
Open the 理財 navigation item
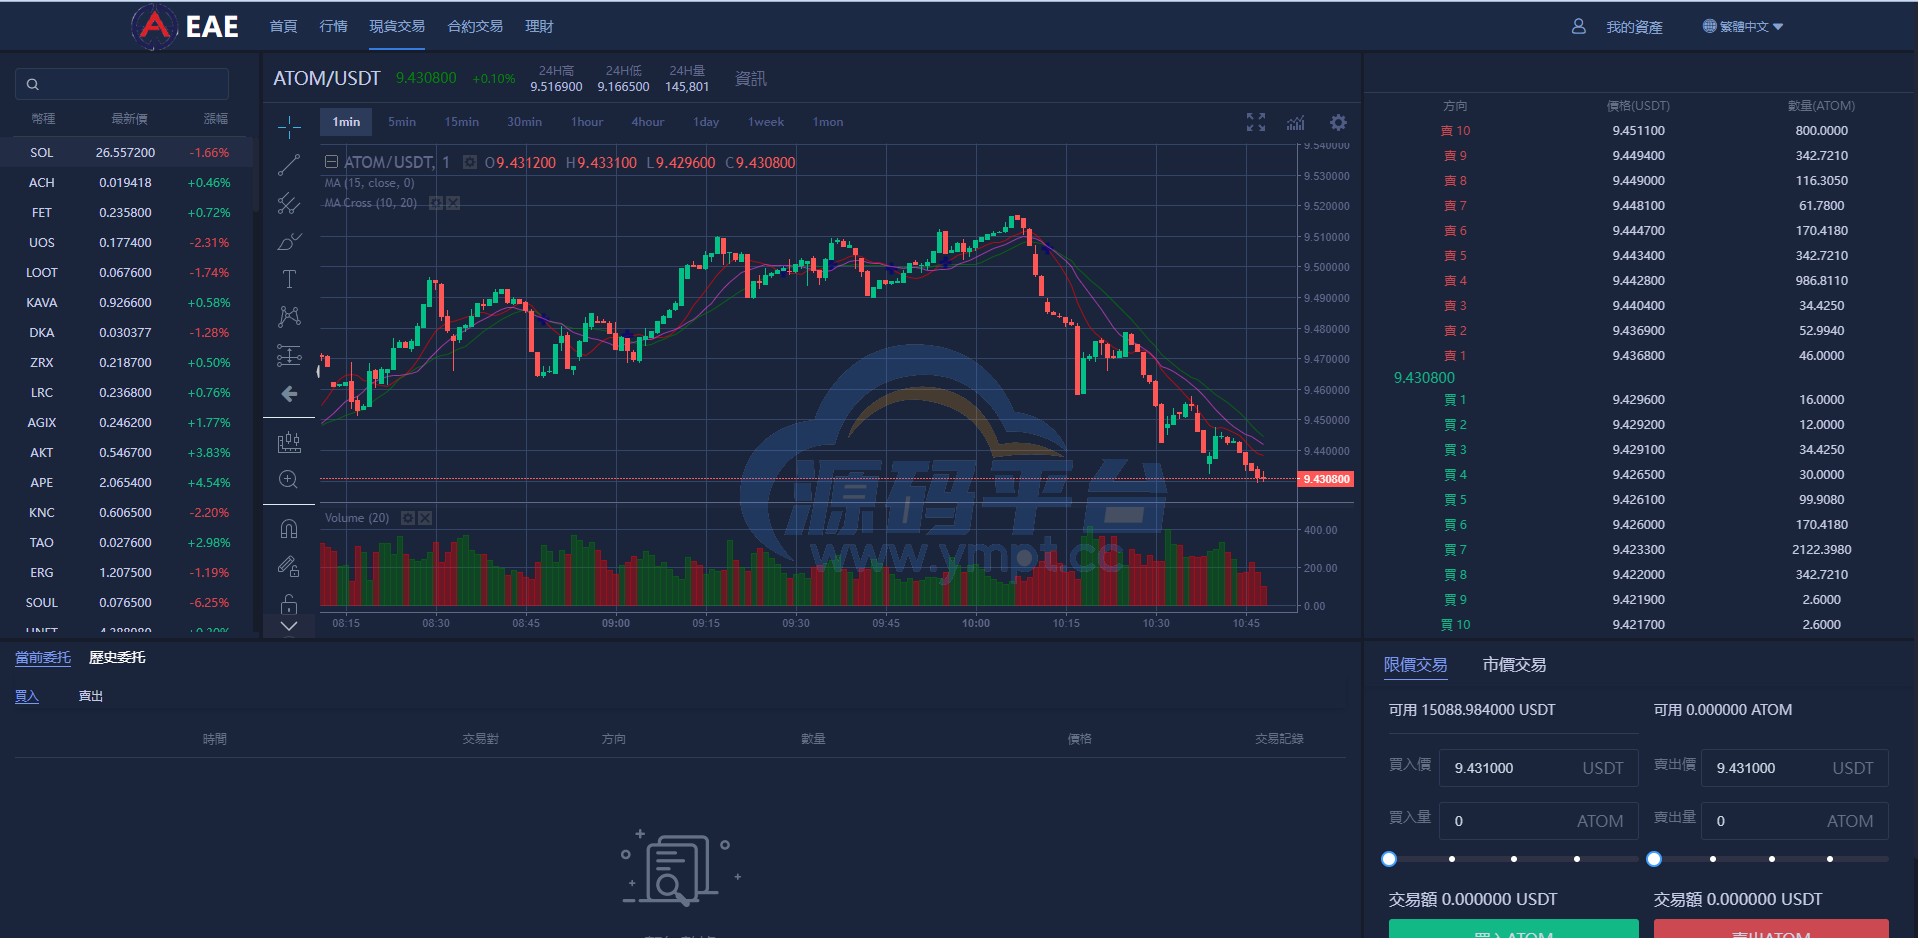[x=539, y=26]
